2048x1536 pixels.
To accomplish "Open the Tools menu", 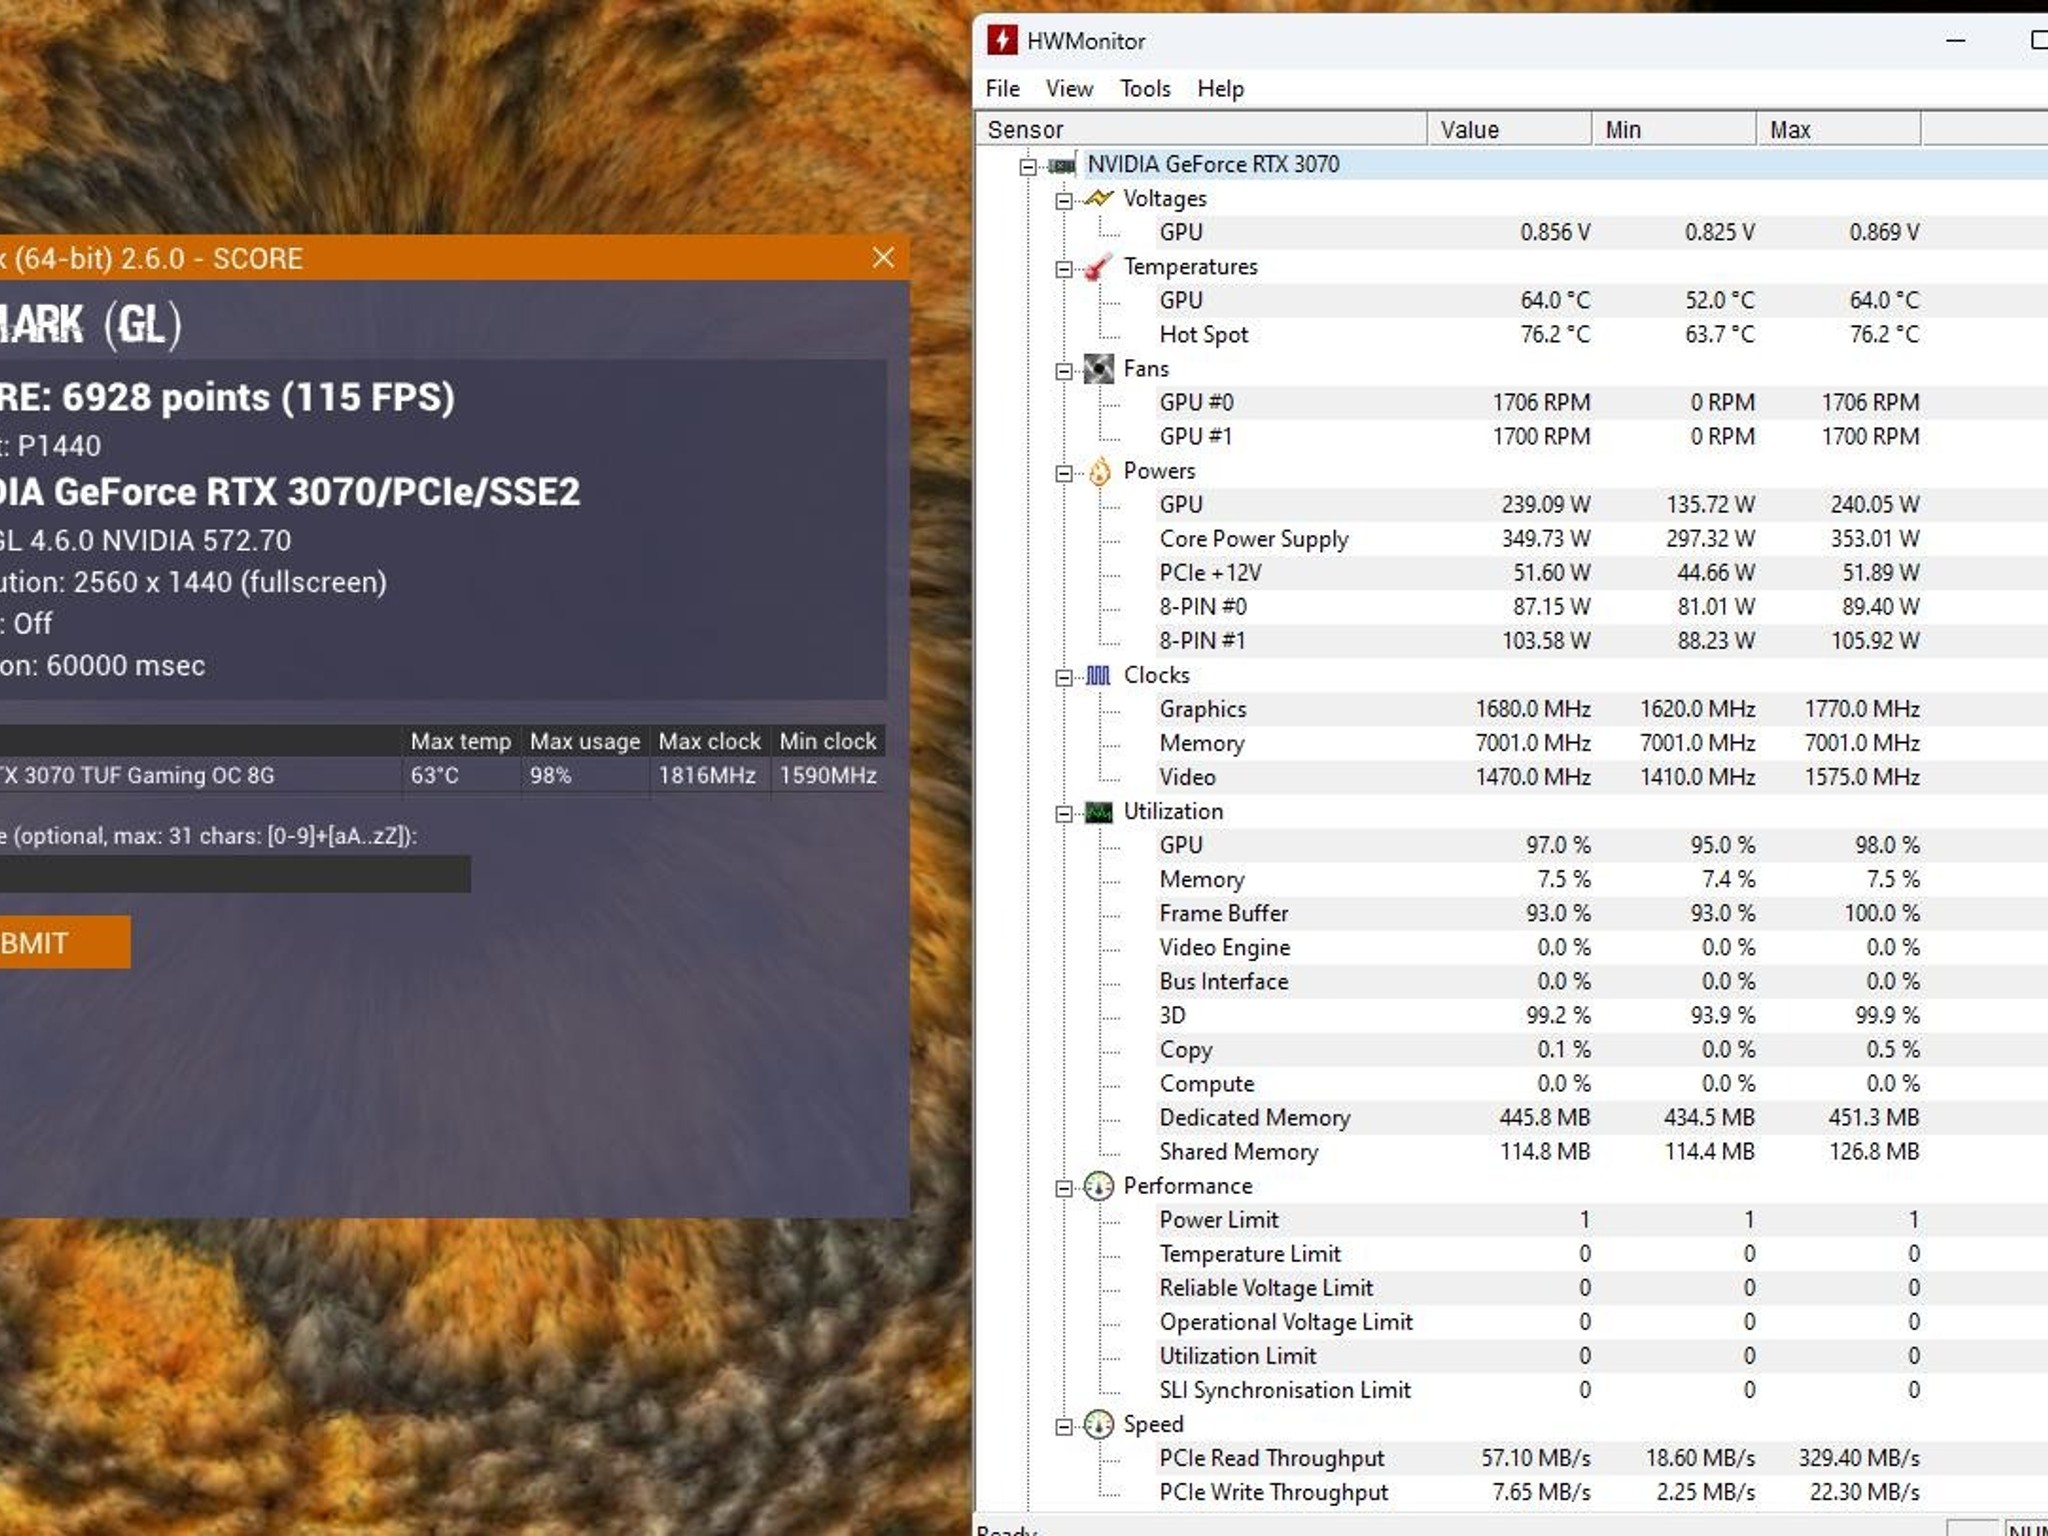I will [x=1145, y=88].
